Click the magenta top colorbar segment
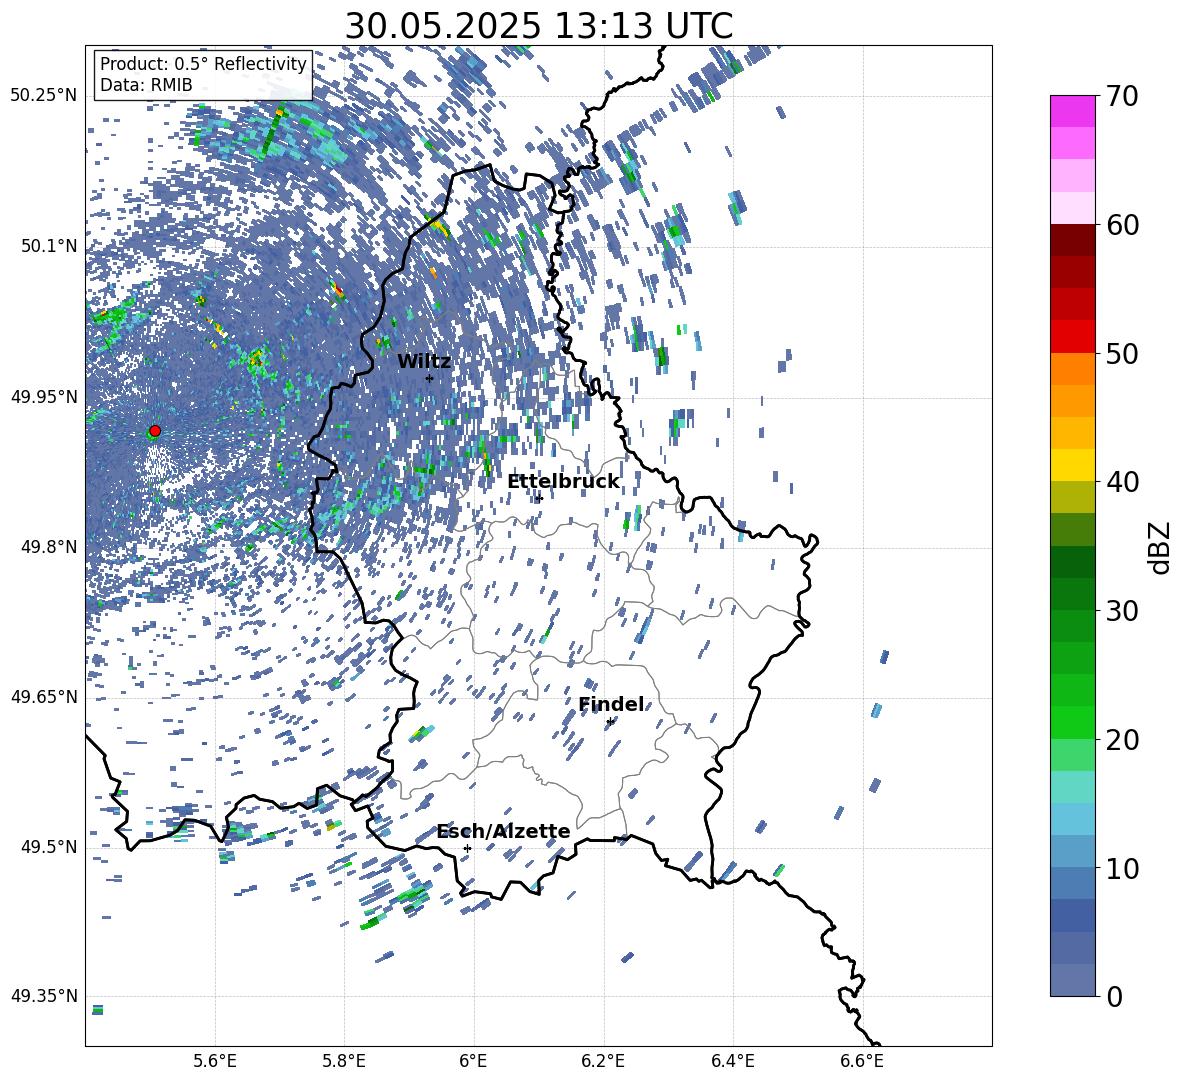The height and width of the screenshot is (1081, 1184). pyautogui.click(x=1072, y=111)
